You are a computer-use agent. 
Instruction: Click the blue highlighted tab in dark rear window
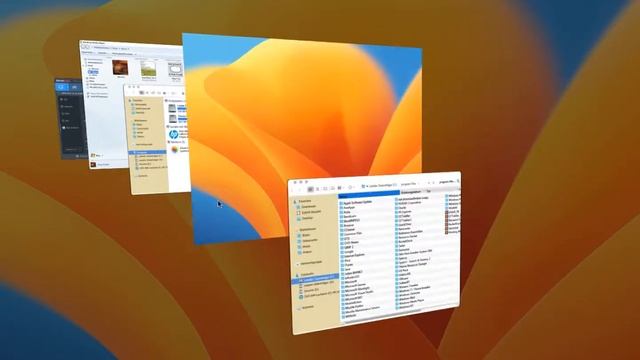61,87
